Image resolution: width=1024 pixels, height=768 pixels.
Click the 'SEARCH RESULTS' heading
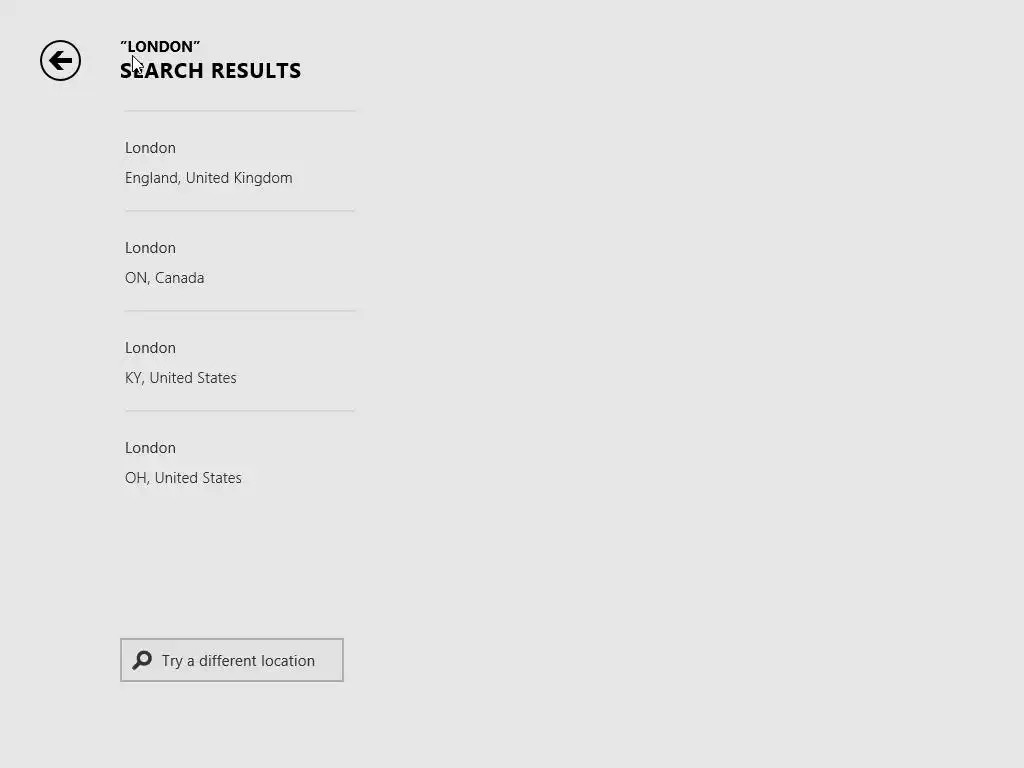pos(210,71)
